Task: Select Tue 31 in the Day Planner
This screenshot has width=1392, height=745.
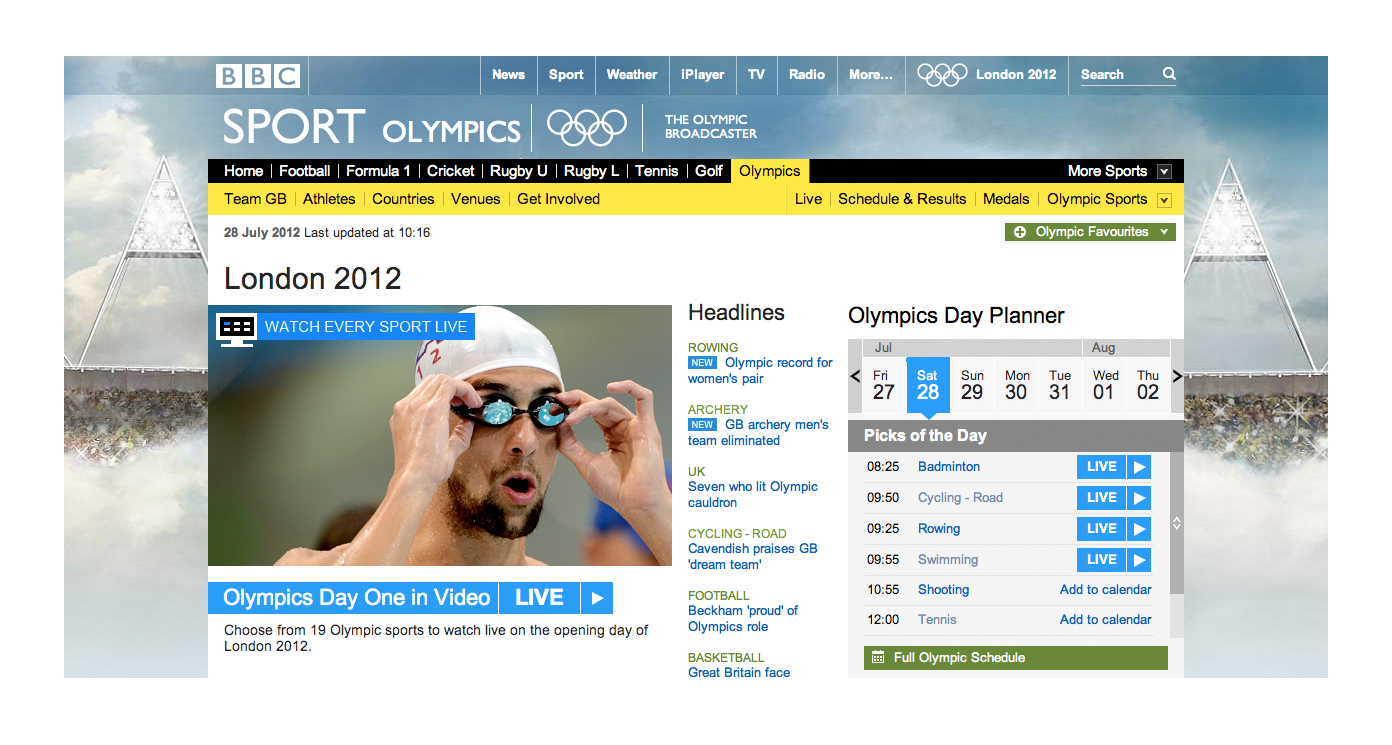Action: coord(1060,385)
